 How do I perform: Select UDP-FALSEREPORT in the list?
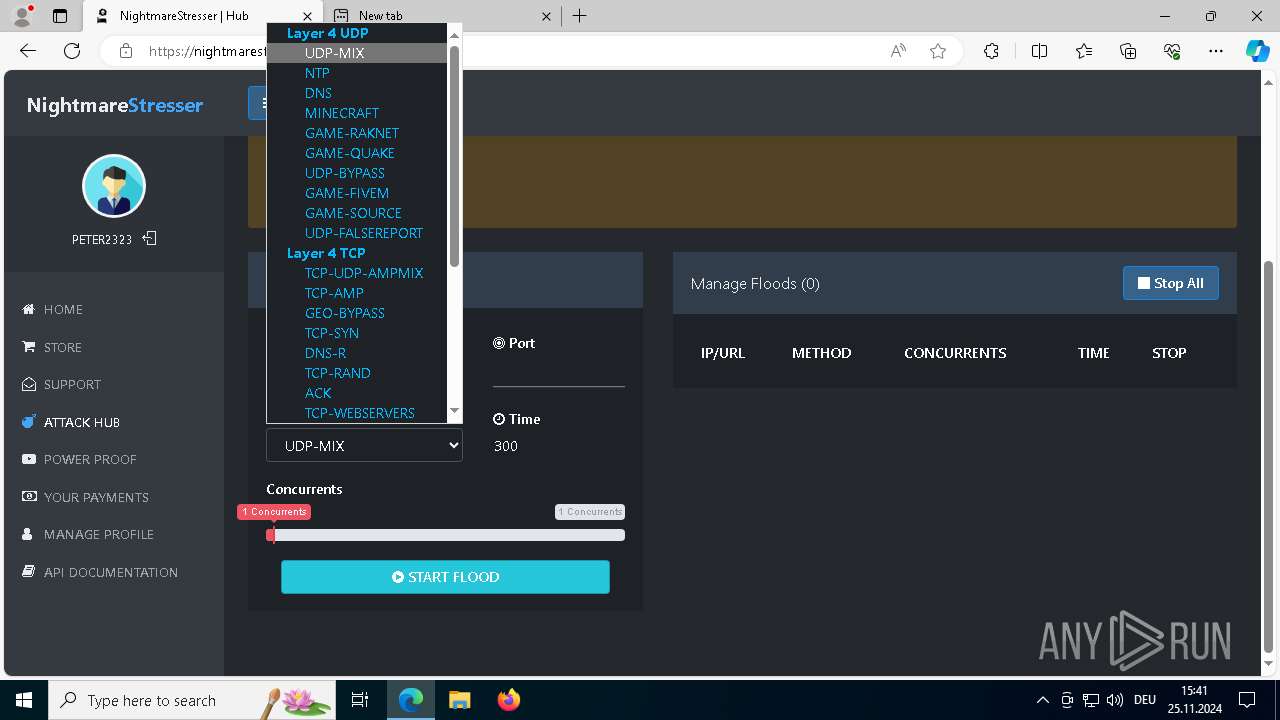357,233
